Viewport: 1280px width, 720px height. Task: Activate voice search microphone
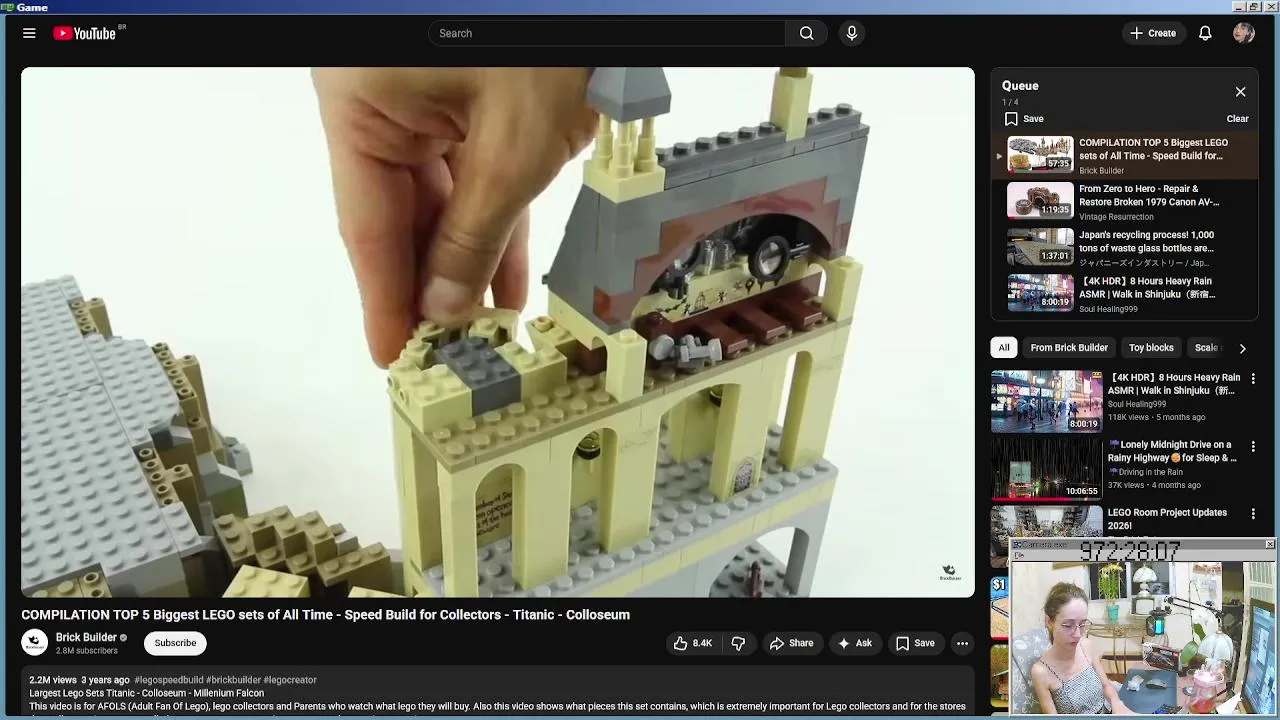click(852, 33)
